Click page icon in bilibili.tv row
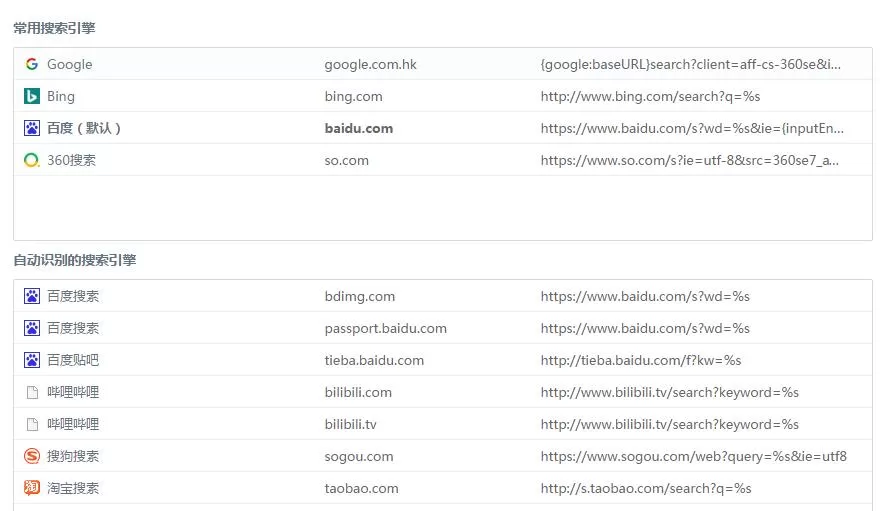The height and width of the screenshot is (511, 880). tap(33, 424)
